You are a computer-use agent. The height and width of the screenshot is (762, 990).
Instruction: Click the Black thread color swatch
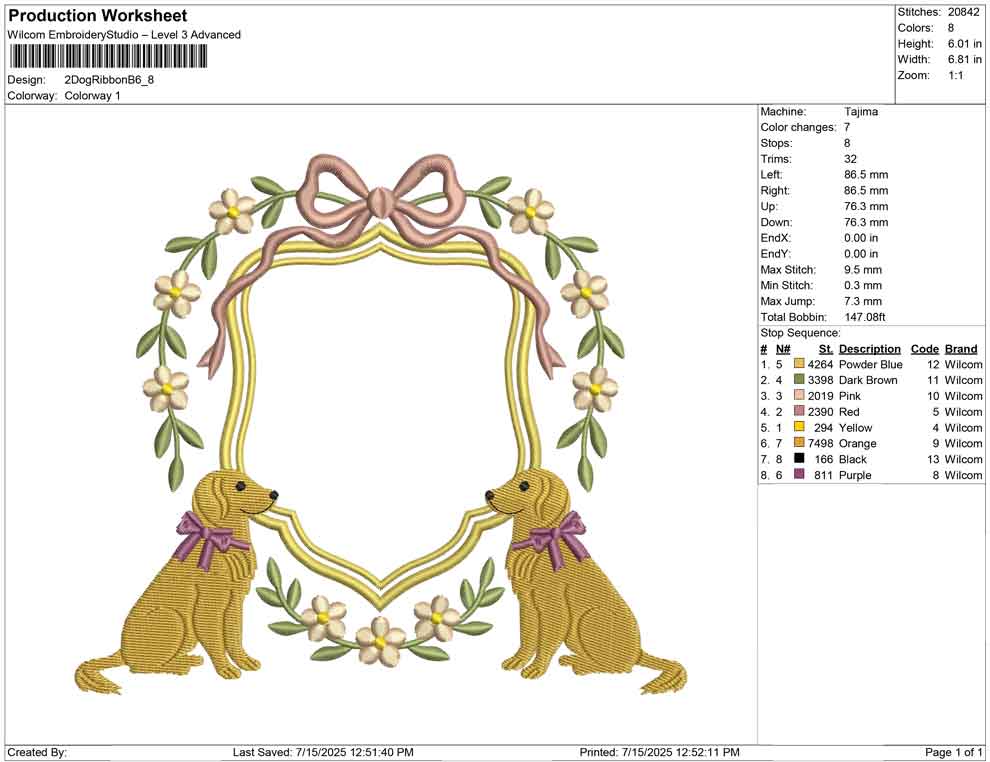799,459
